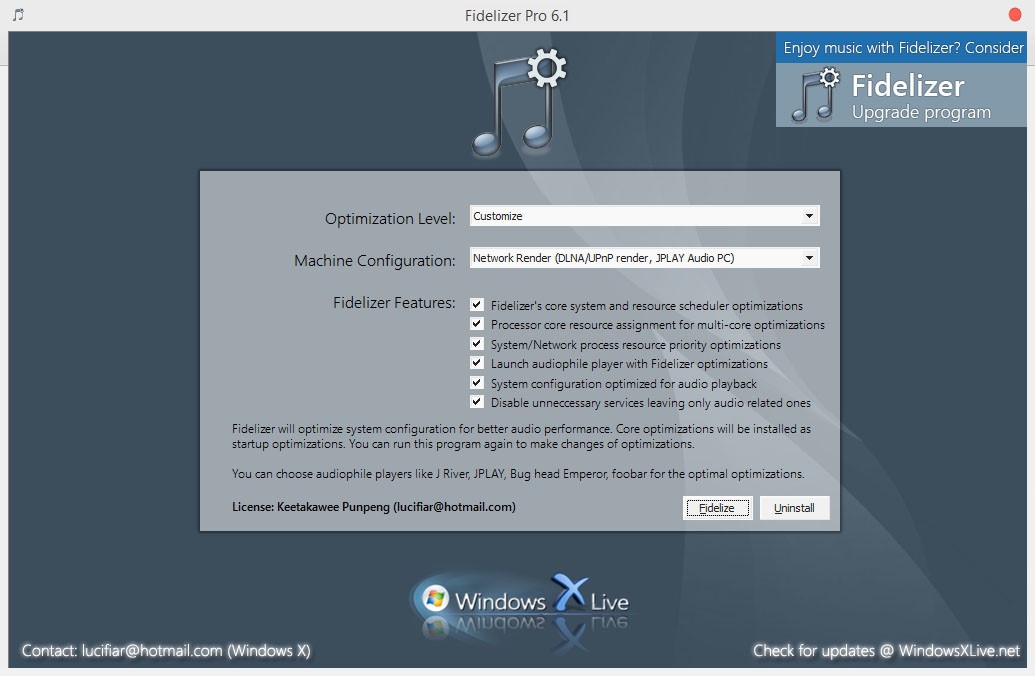Open Check for updates @ WindowsXLive.net link
This screenshot has width=1035, height=676.
coord(886,650)
